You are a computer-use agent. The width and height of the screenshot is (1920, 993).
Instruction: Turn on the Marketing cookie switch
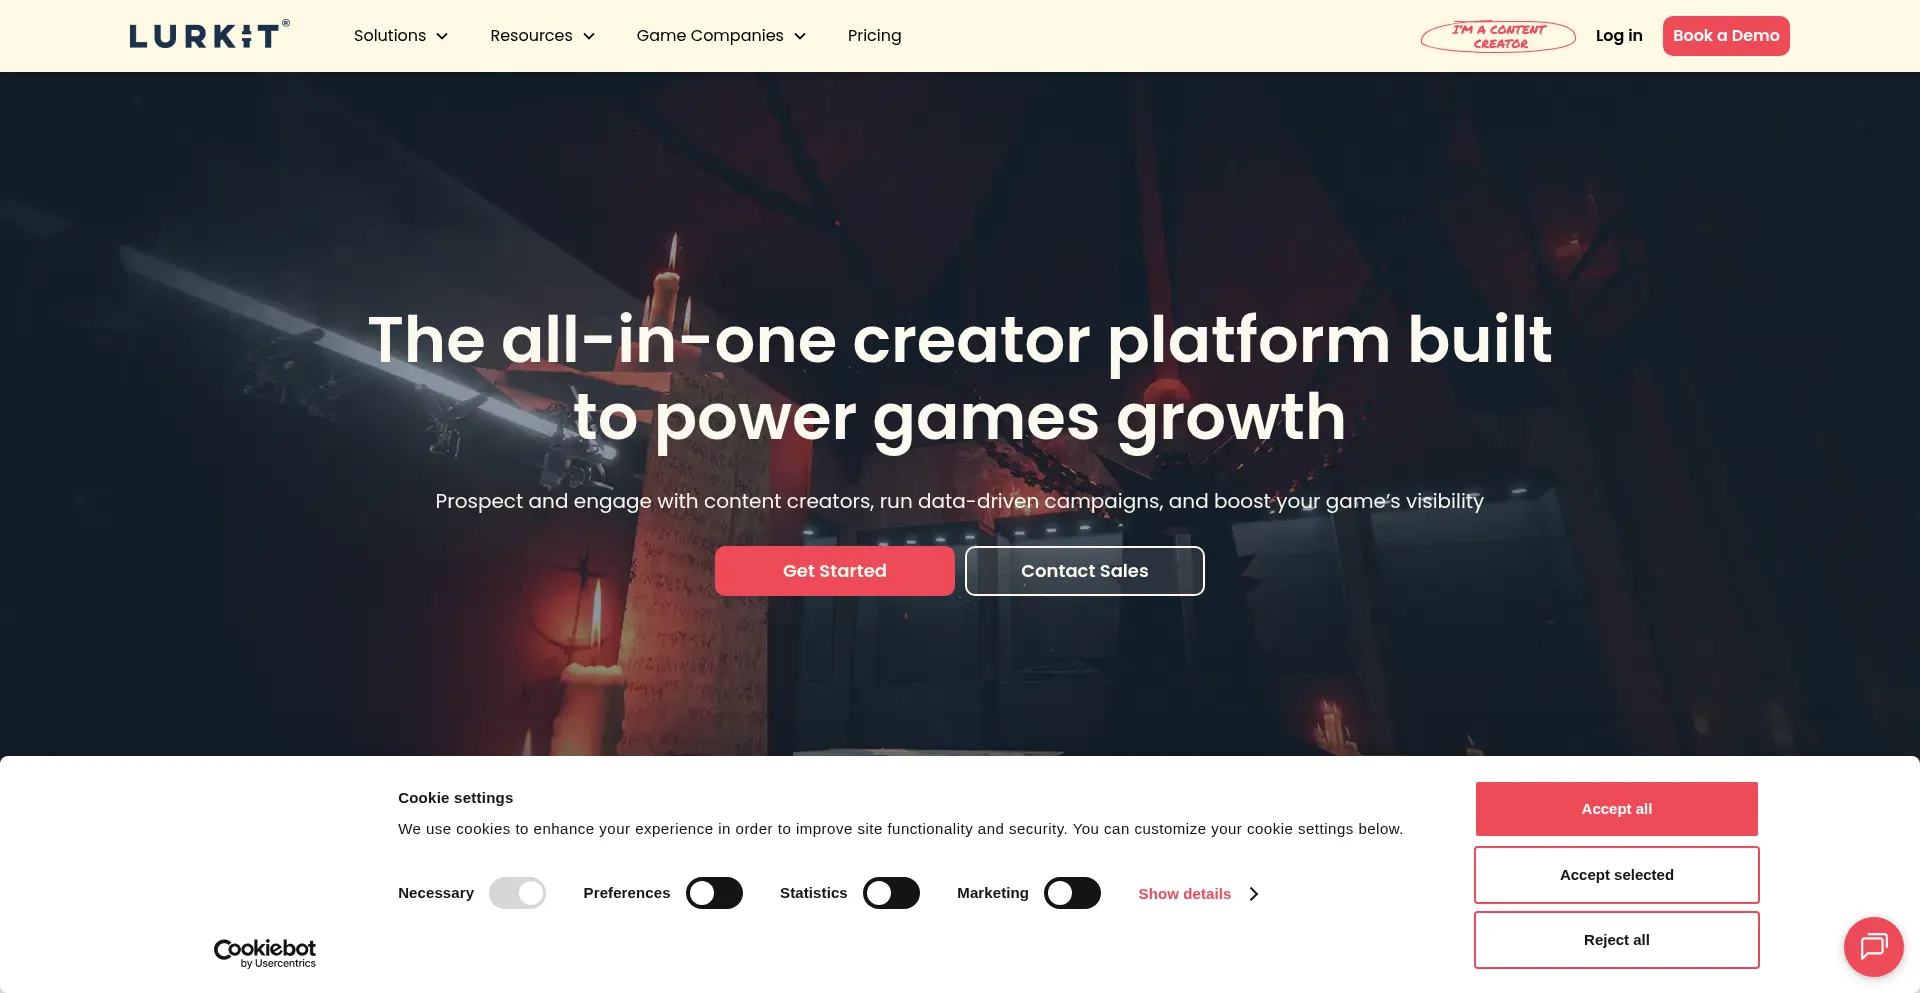click(1072, 893)
